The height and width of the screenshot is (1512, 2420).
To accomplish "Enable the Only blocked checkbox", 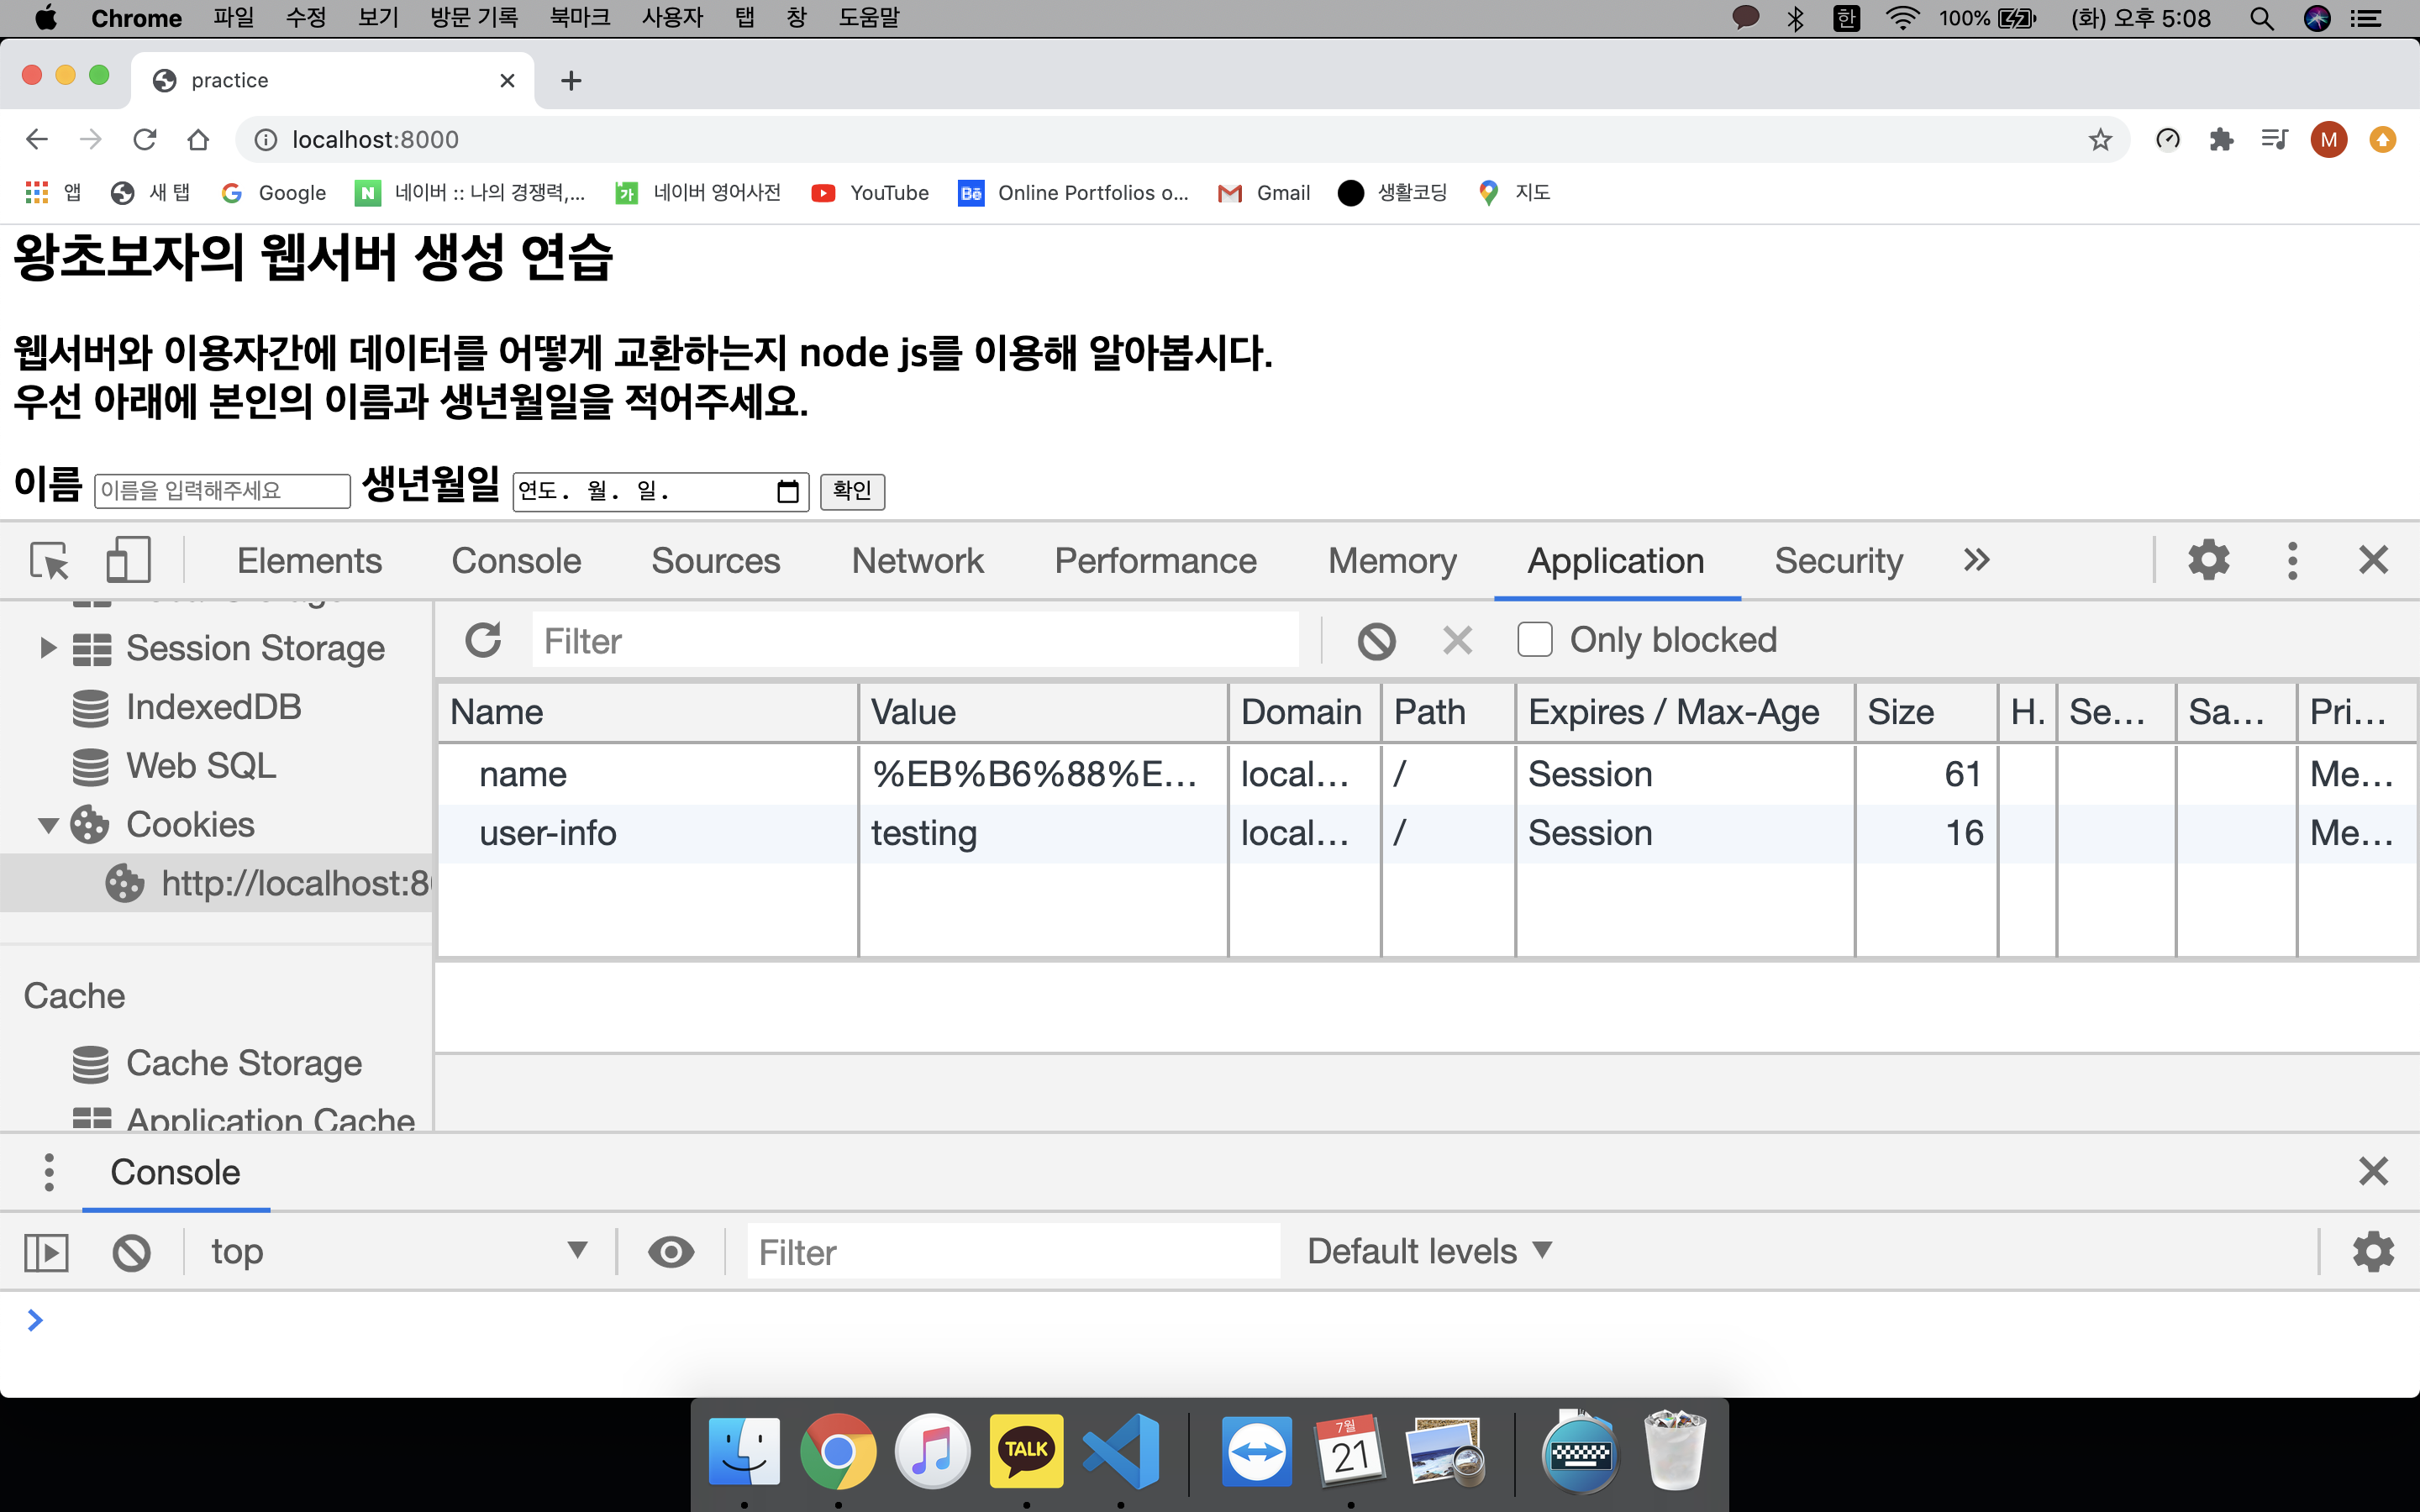I will 1534,640.
